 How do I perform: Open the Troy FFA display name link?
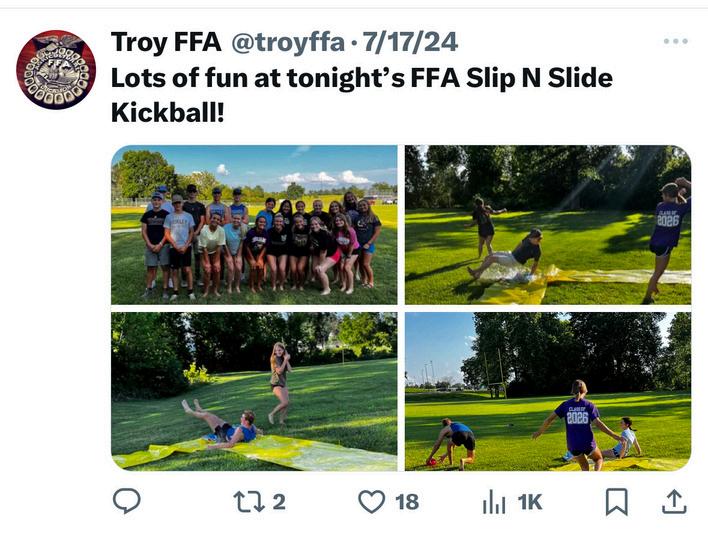(166, 42)
